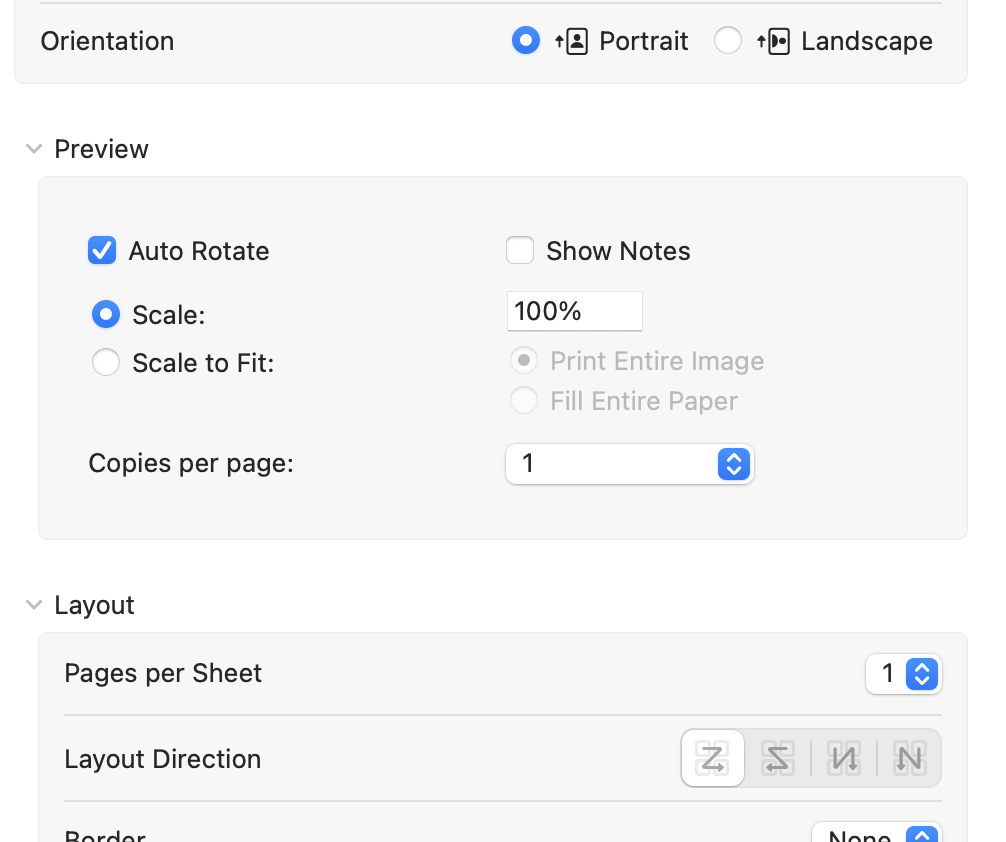Collapse the Preview section chevron
Screen dimensions: 1006x842
[x=34, y=149]
